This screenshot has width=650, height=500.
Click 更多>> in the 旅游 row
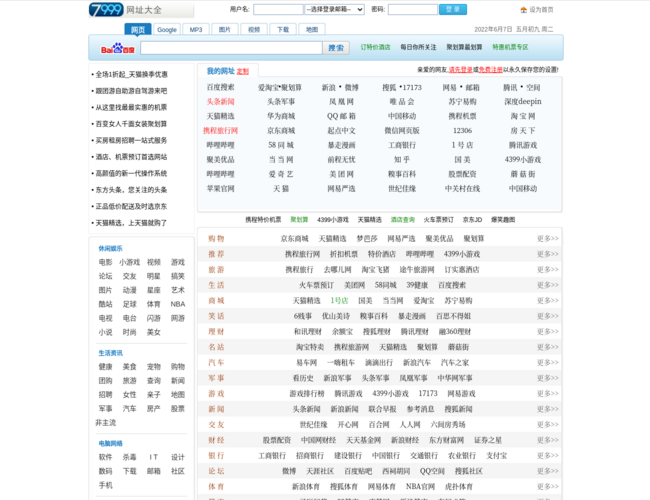coord(548,269)
